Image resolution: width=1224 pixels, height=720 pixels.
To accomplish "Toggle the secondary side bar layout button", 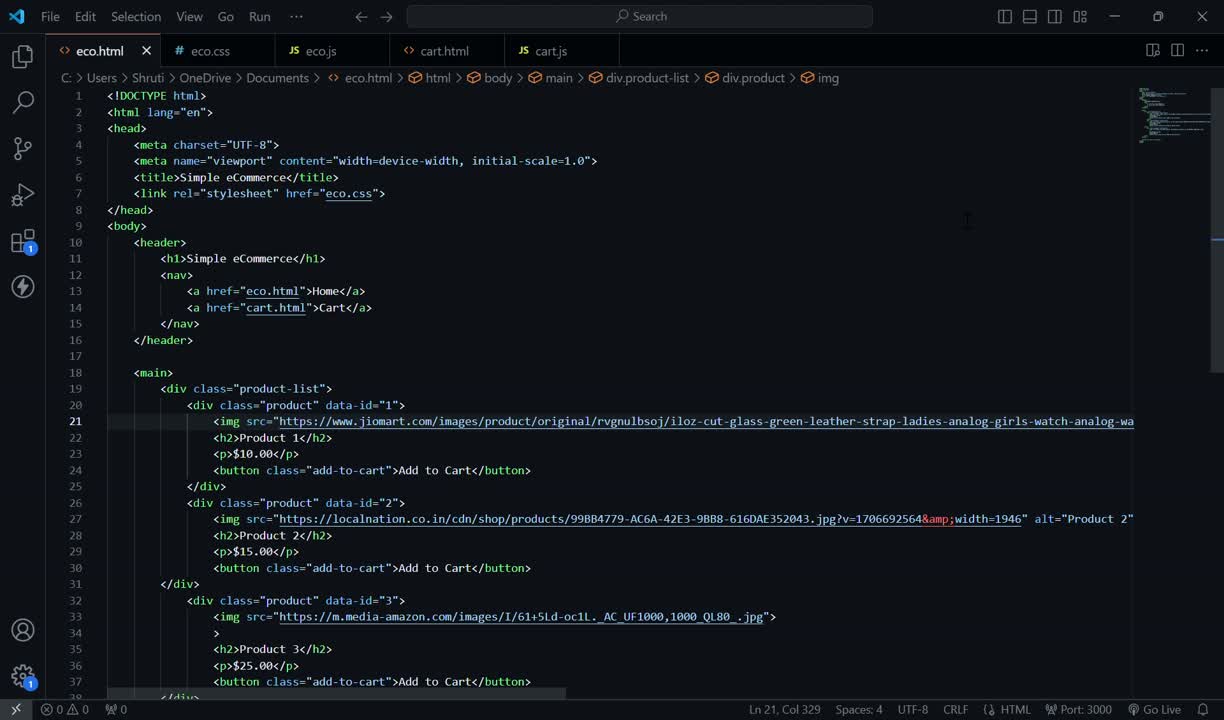I will (1055, 17).
